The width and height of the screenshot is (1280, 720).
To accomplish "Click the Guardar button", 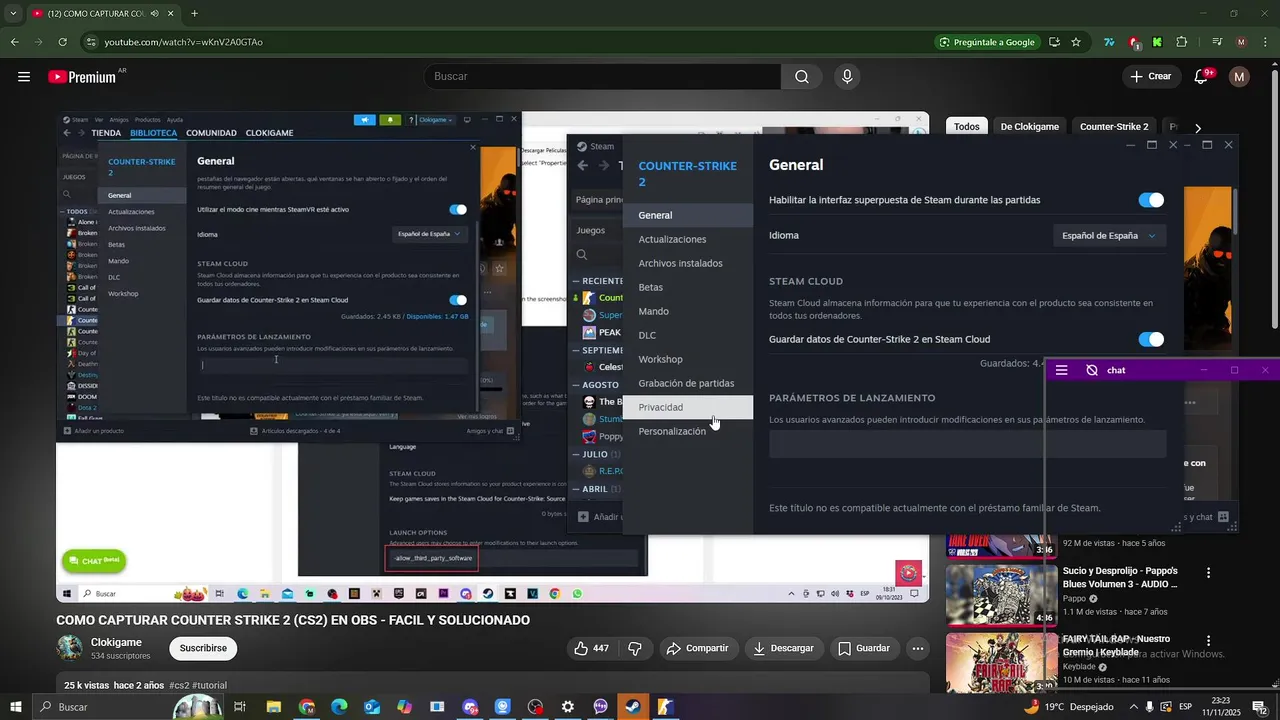I will 864,648.
